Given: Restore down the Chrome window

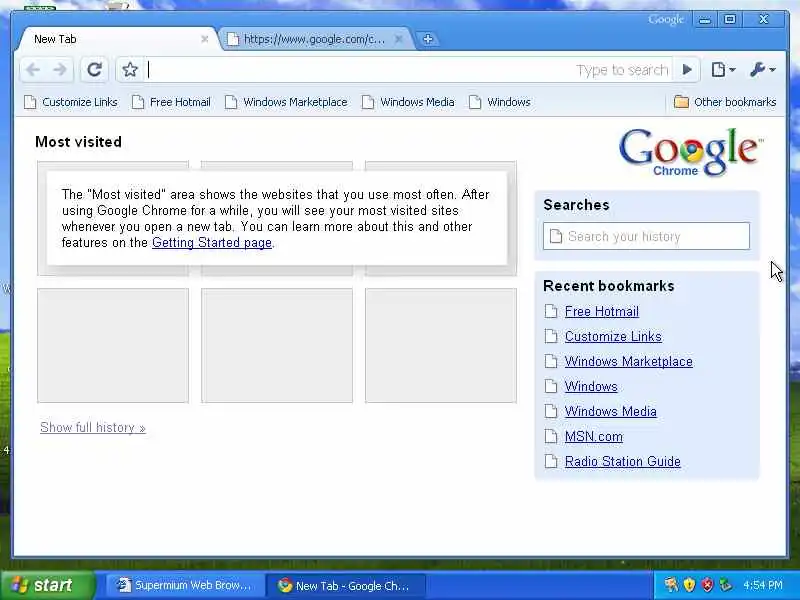Looking at the screenshot, I should point(730,20).
